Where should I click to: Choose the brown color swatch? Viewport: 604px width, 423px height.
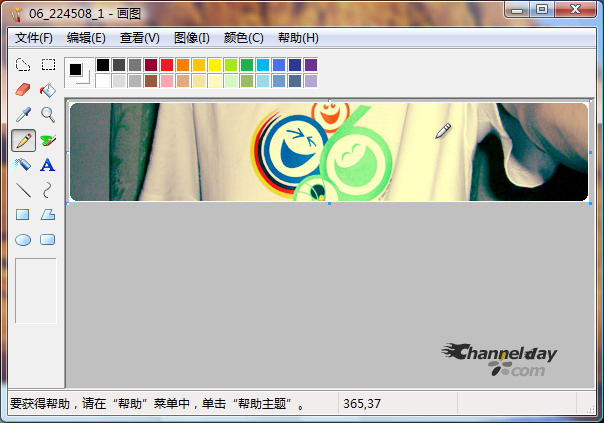click(x=151, y=81)
